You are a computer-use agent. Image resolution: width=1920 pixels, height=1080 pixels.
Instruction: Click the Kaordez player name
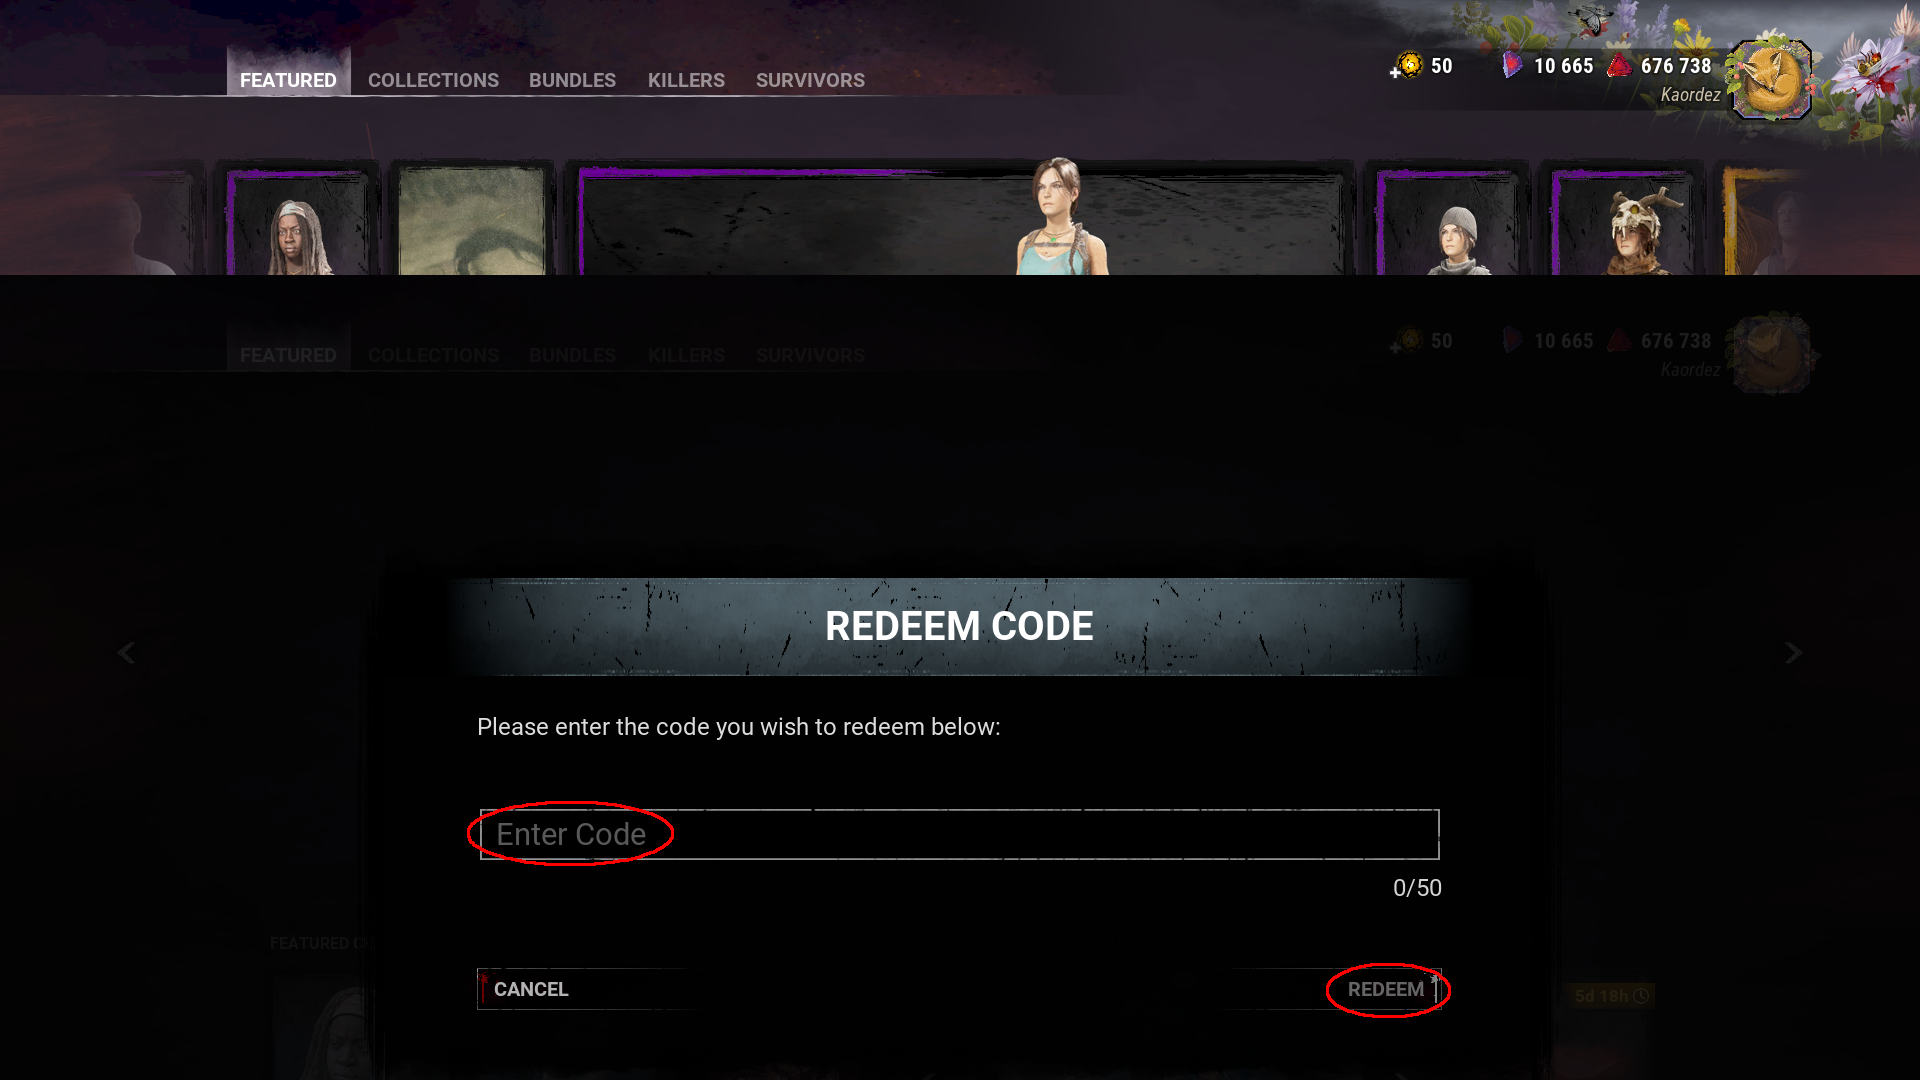pos(1690,95)
